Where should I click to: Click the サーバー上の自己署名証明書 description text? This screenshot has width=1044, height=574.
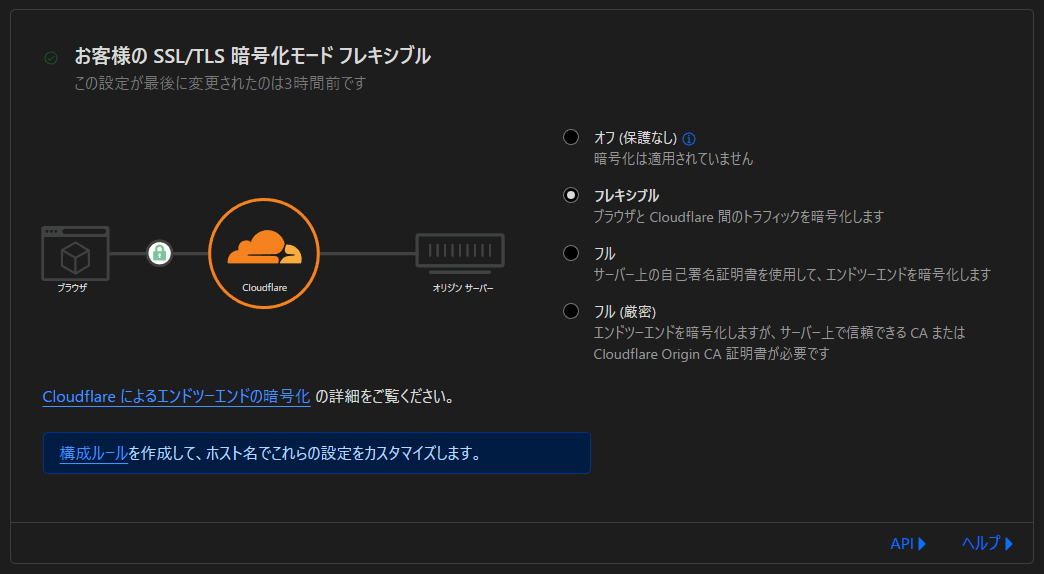coord(792,274)
